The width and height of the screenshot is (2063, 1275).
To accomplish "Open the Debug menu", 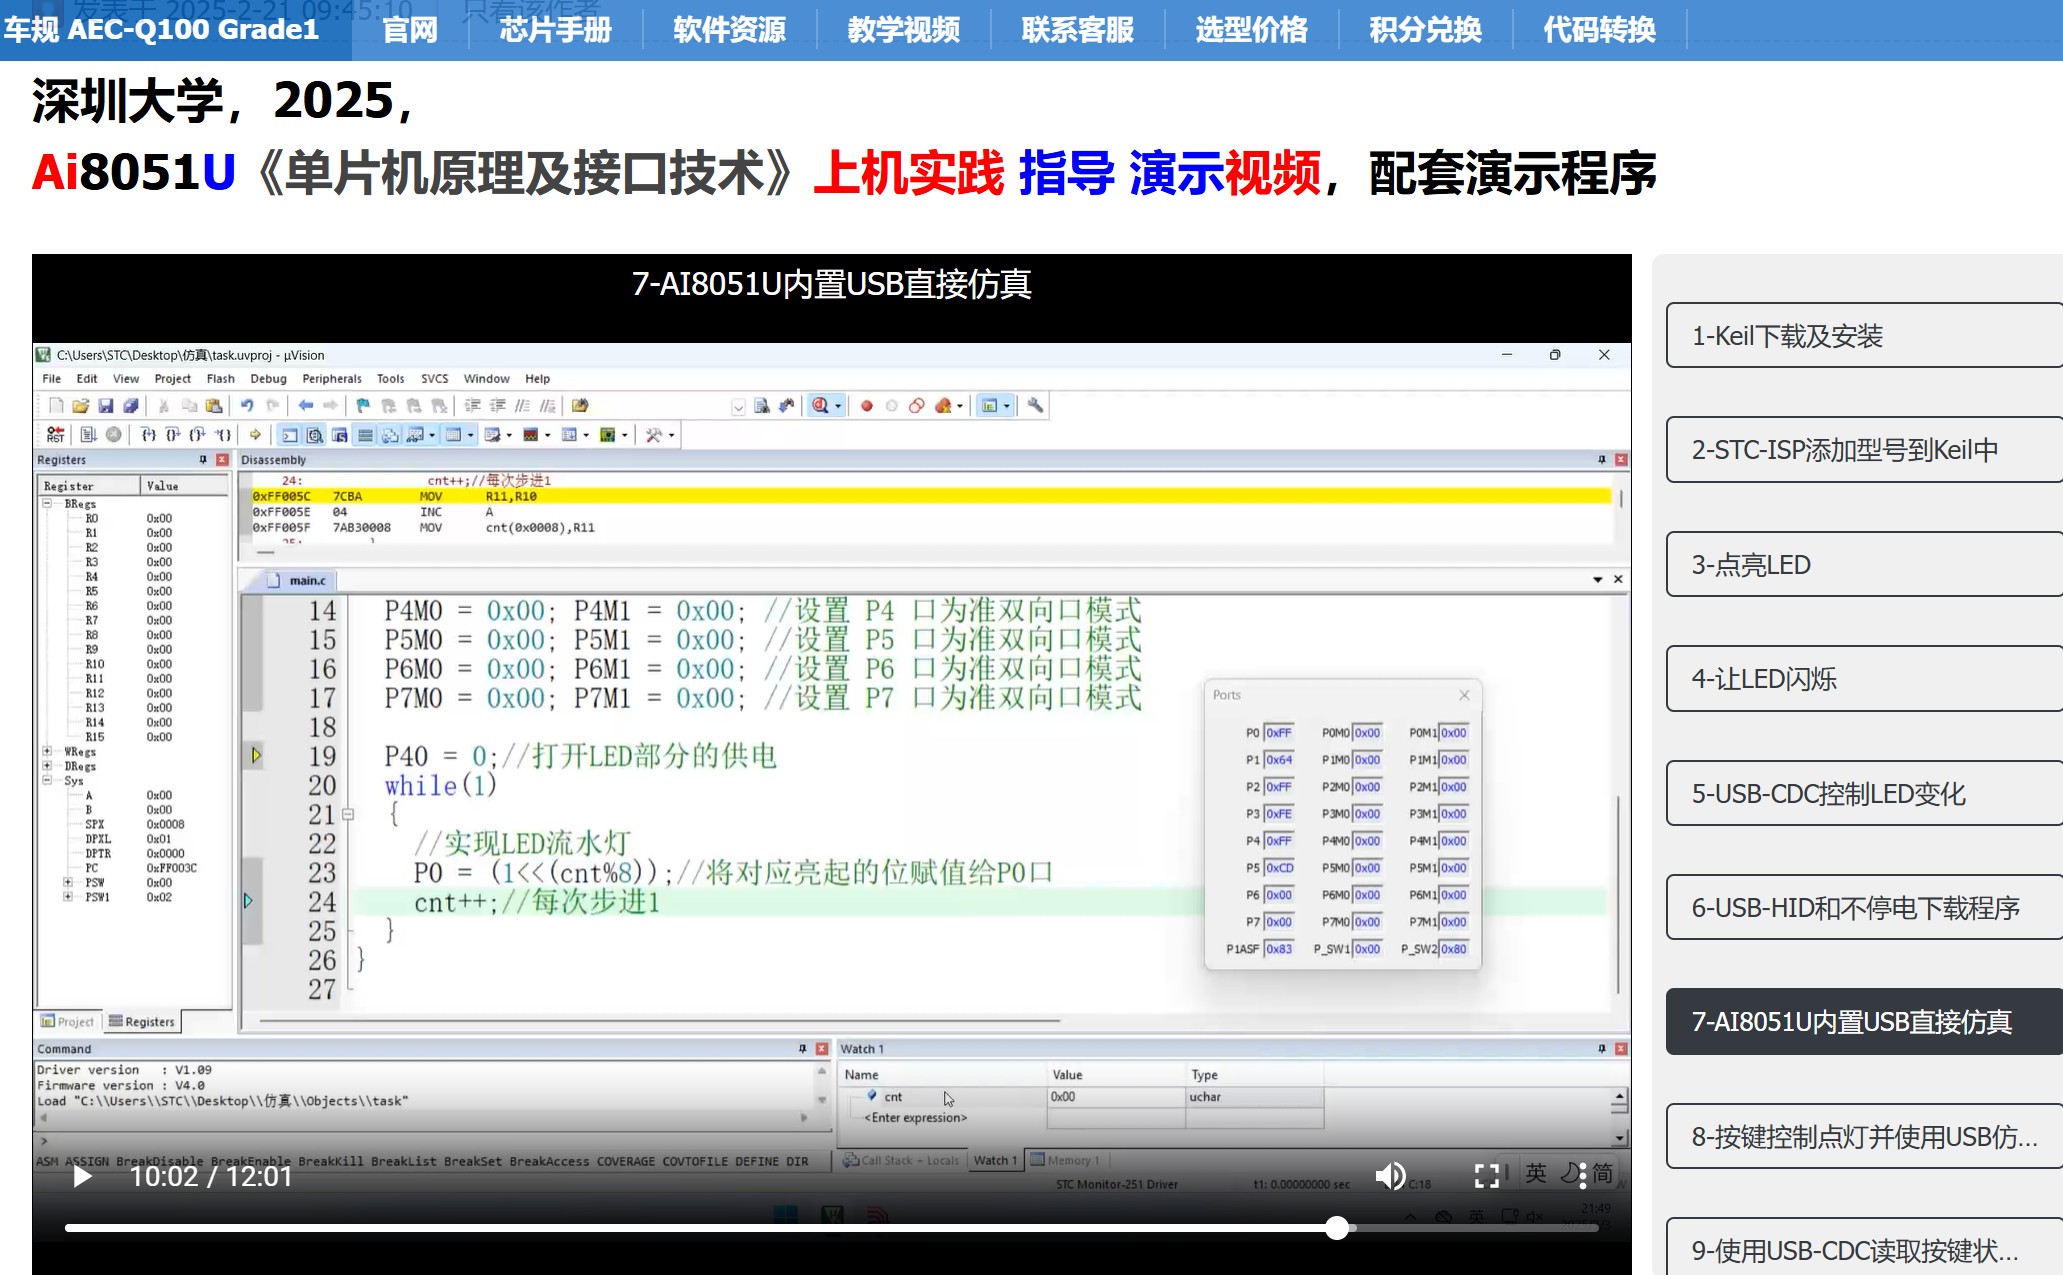I will 268,379.
